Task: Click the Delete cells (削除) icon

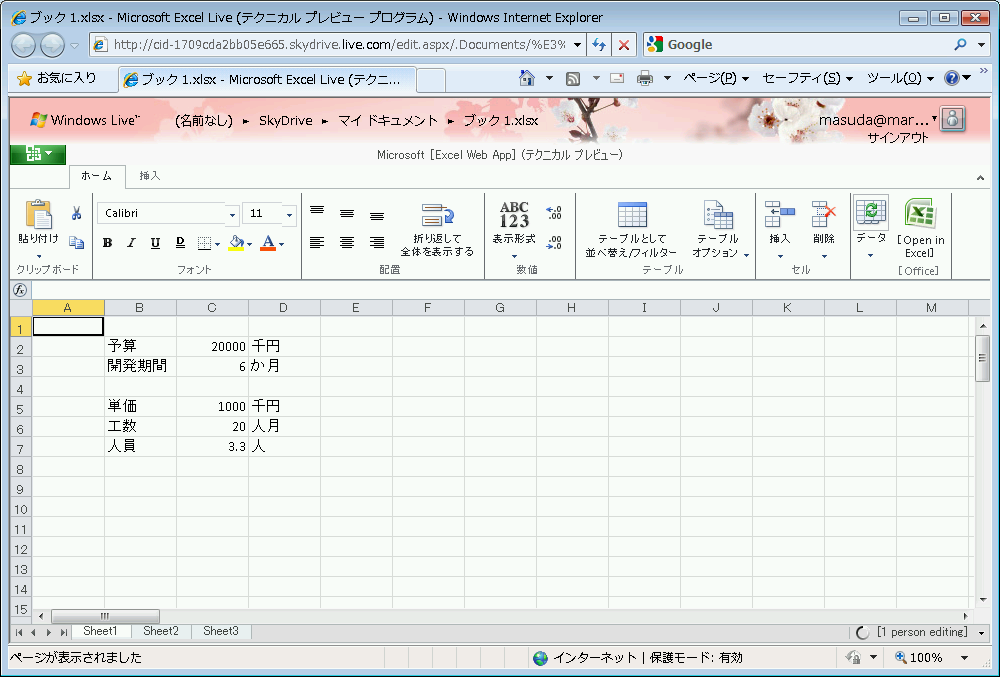Action: (823, 215)
